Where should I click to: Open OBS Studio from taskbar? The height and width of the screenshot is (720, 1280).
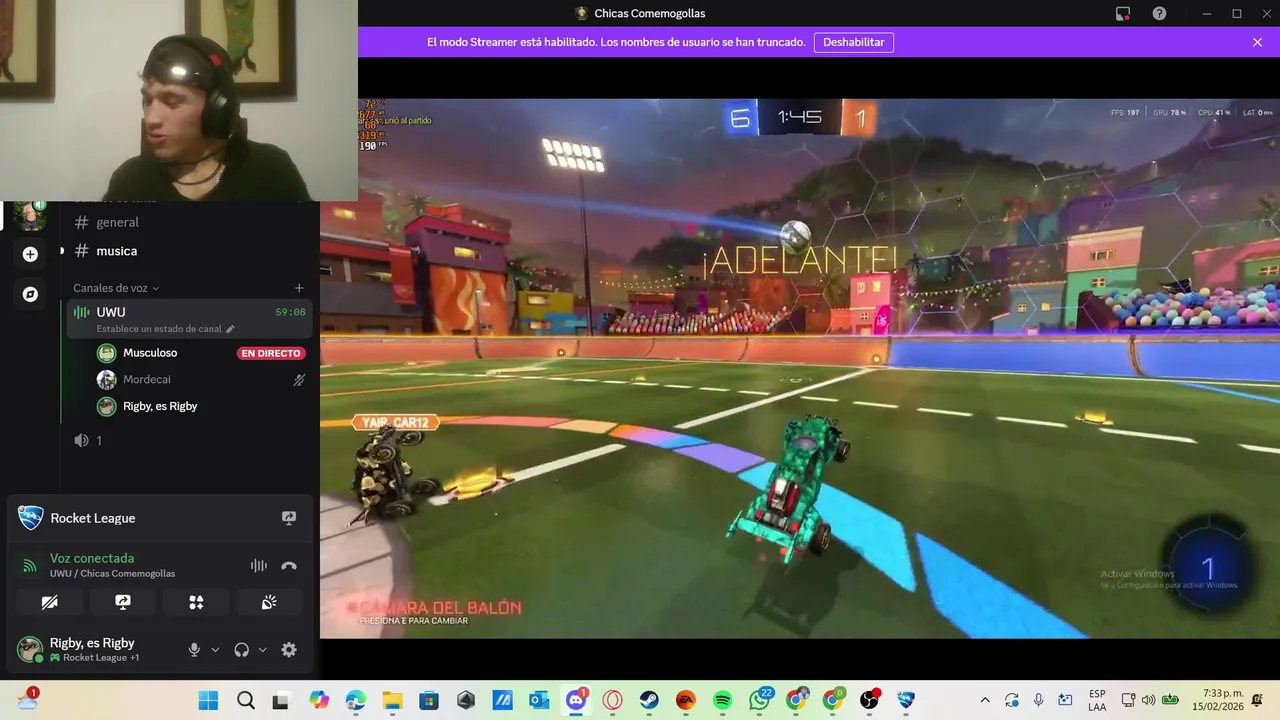tap(869, 701)
